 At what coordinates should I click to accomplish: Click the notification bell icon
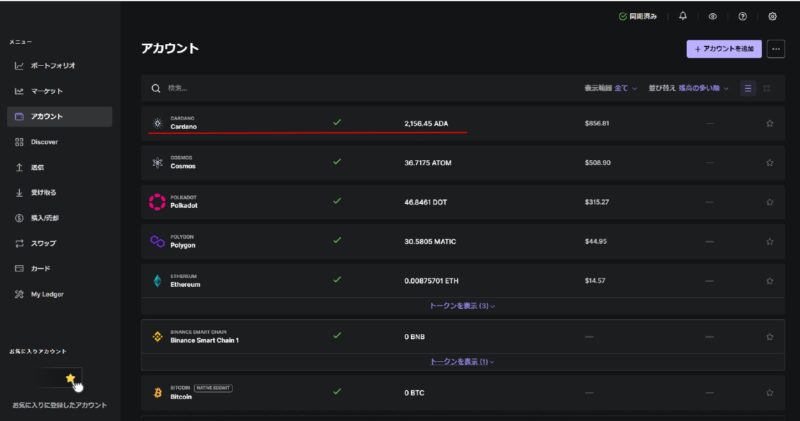683,16
